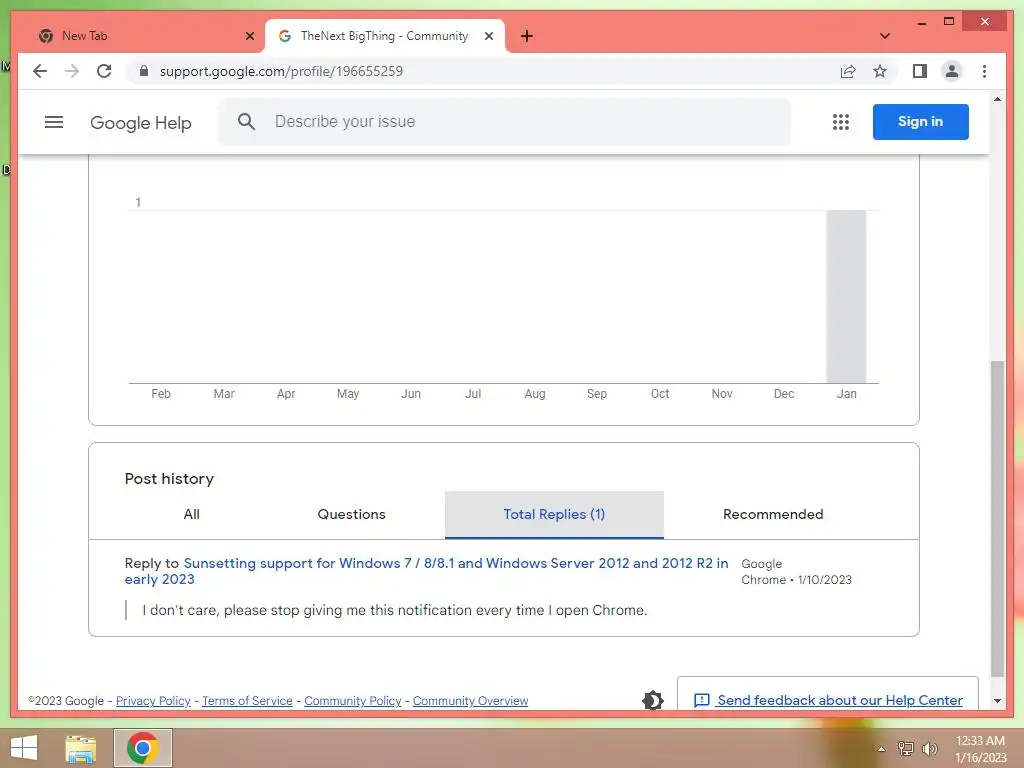Screen dimensions: 1024x768
Task: Switch to the New Tab tab
Action: tap(144, 36)
